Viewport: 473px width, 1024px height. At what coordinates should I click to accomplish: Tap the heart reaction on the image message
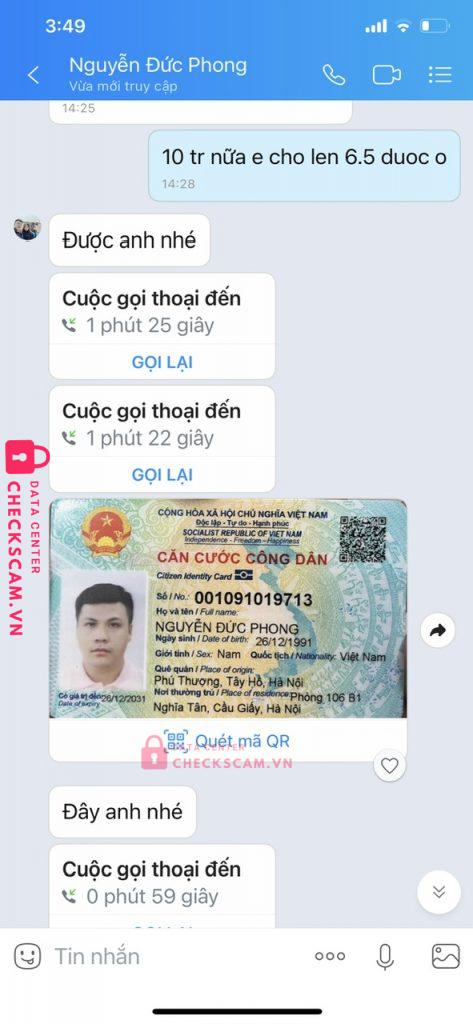(x=389, y=765)
